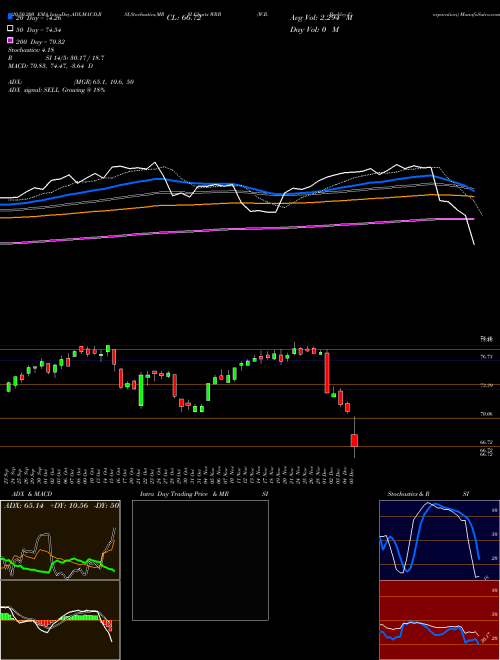The image size is (500, 660).
Task: Click the 'Intra Day Trading Price' panel title
Action: click(174, 494)
